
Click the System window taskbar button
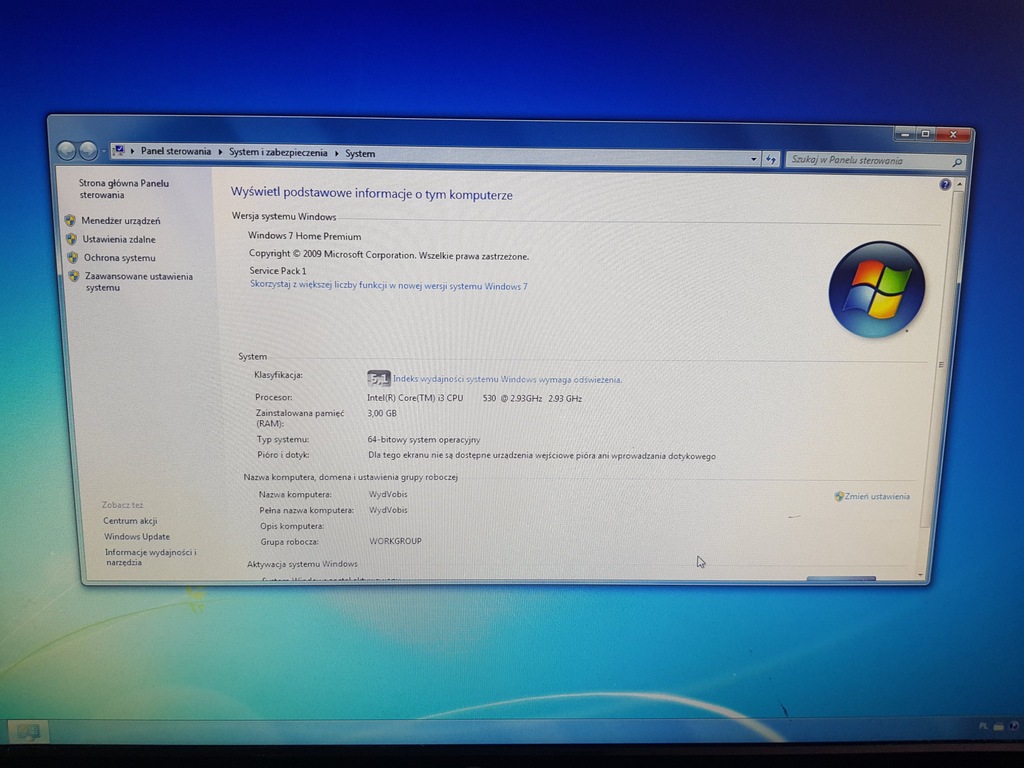27,731
